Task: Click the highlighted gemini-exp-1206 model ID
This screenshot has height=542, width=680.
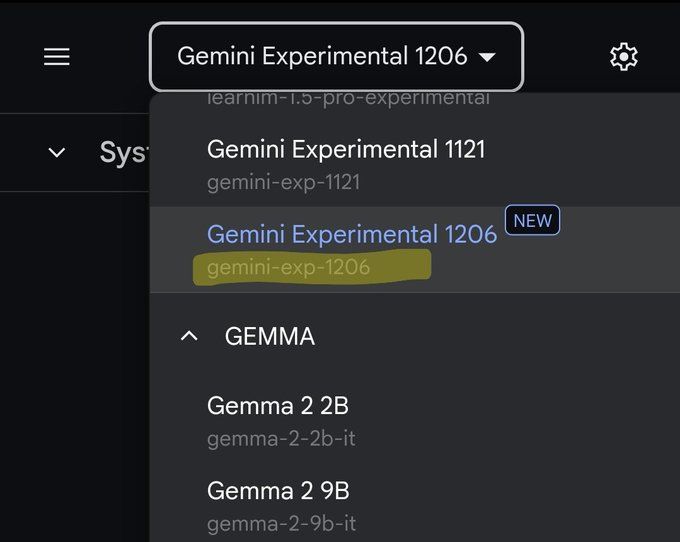Action: point(288,267)
